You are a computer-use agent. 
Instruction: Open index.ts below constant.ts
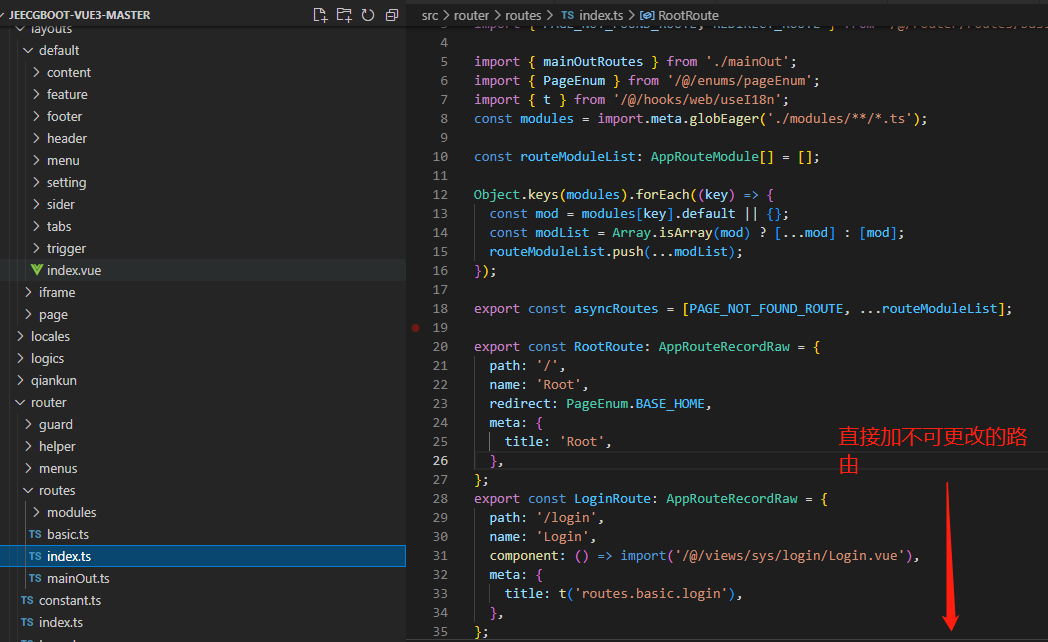coord(203,623)
